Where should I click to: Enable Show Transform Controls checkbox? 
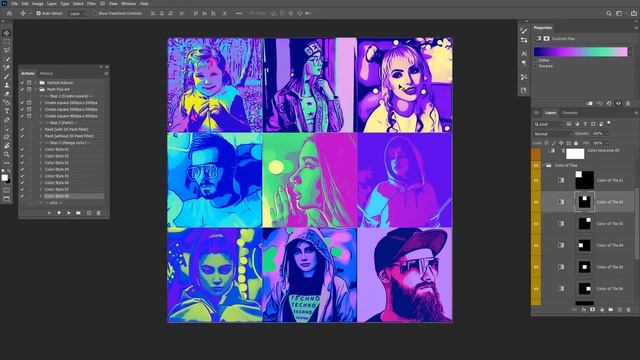pyautogui.click(x=95, y=13)
